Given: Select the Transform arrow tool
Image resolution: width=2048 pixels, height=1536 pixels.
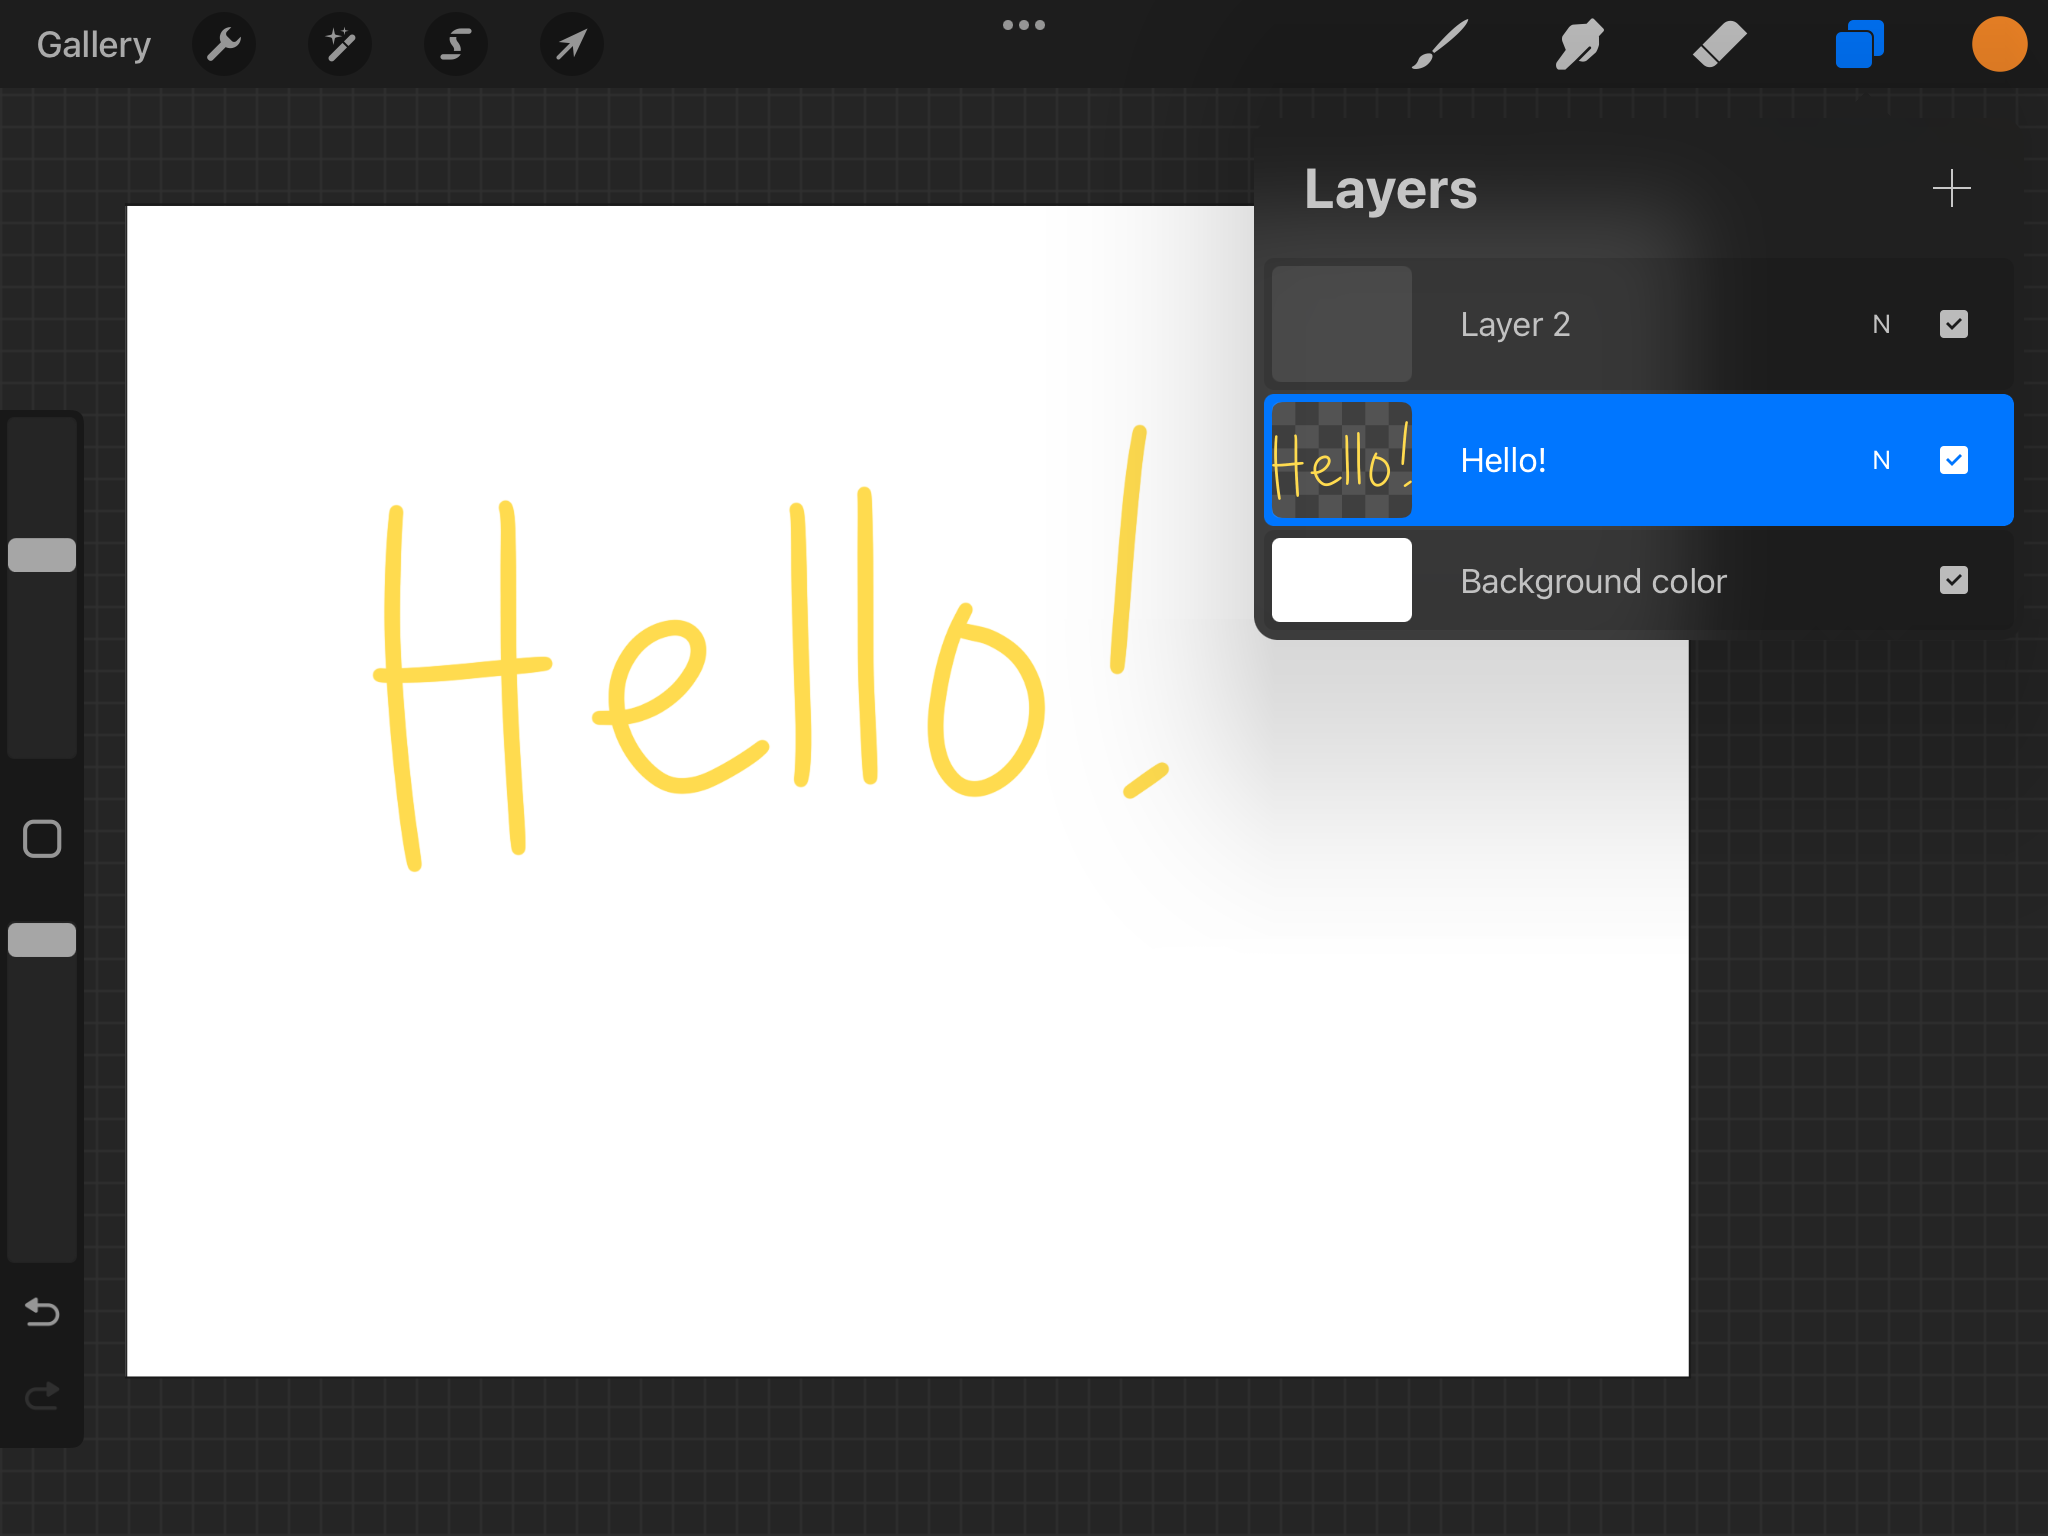Looking at the screenshot, I should coord(571,44).
